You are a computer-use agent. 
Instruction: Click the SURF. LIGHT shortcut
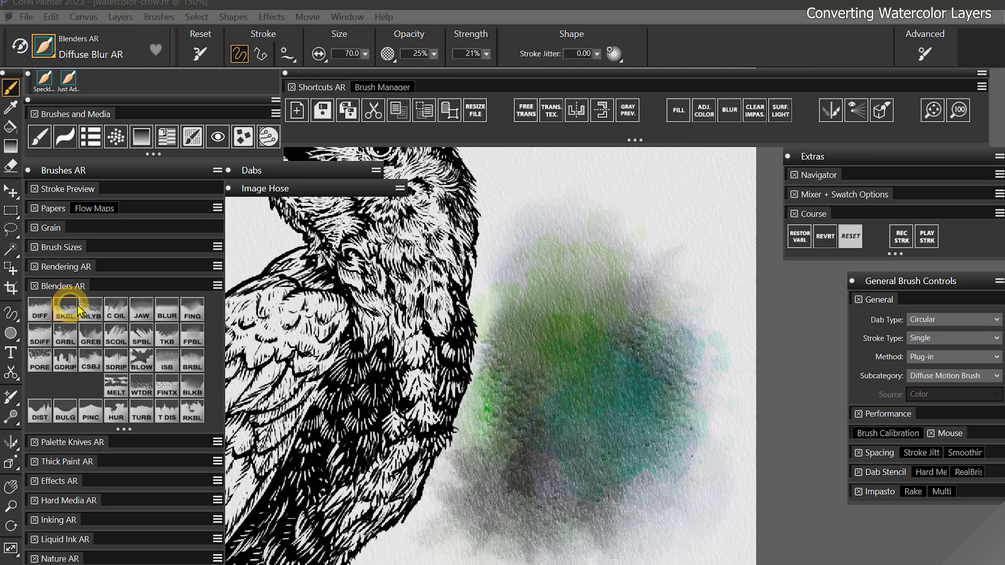coord(780,110)
